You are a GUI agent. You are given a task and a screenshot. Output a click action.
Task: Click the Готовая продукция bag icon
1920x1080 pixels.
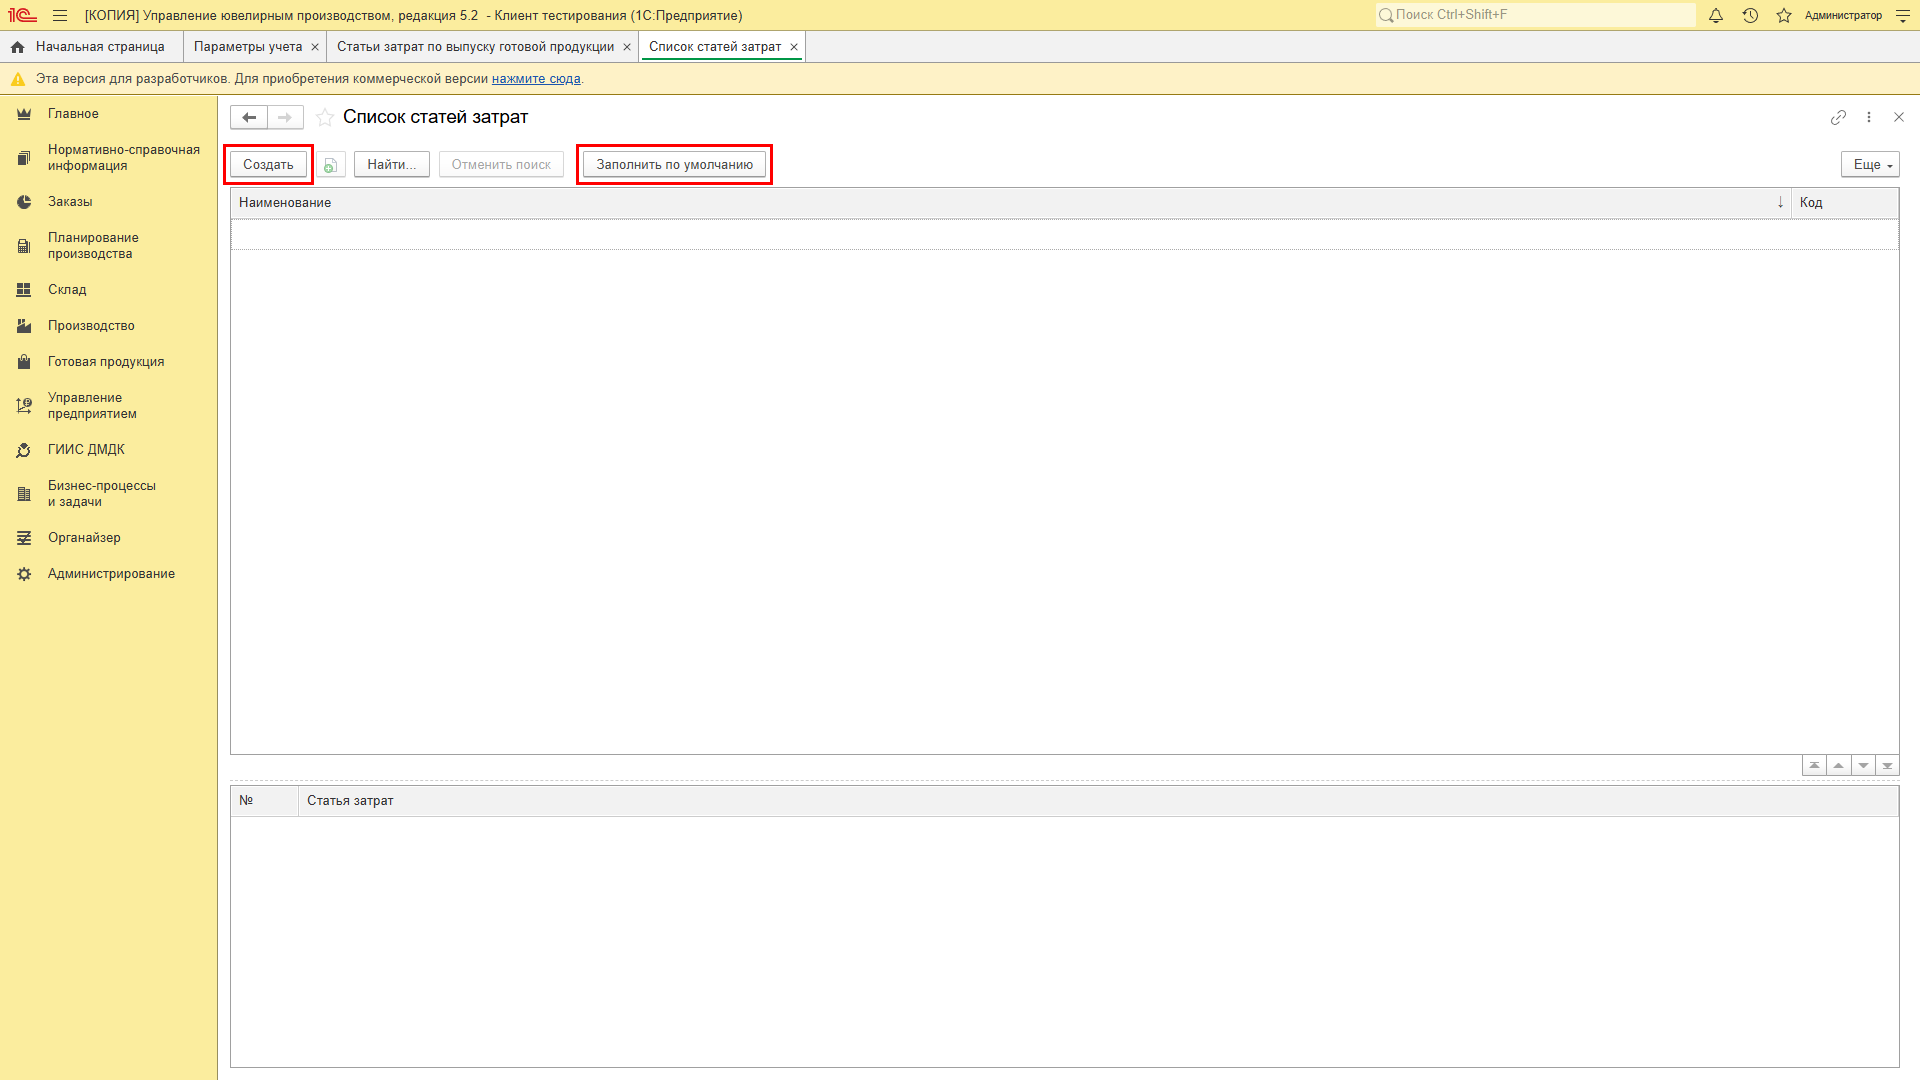[x=24, y=362]
